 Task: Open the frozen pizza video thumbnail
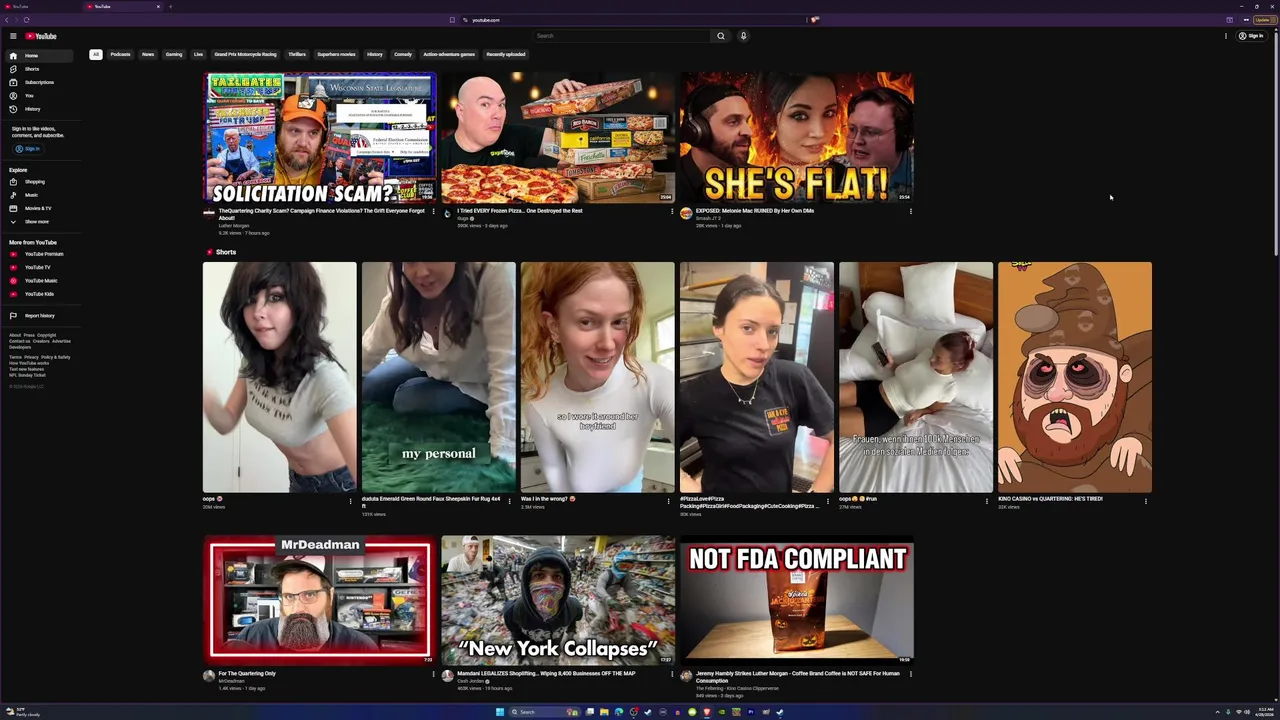pos(558,137)
